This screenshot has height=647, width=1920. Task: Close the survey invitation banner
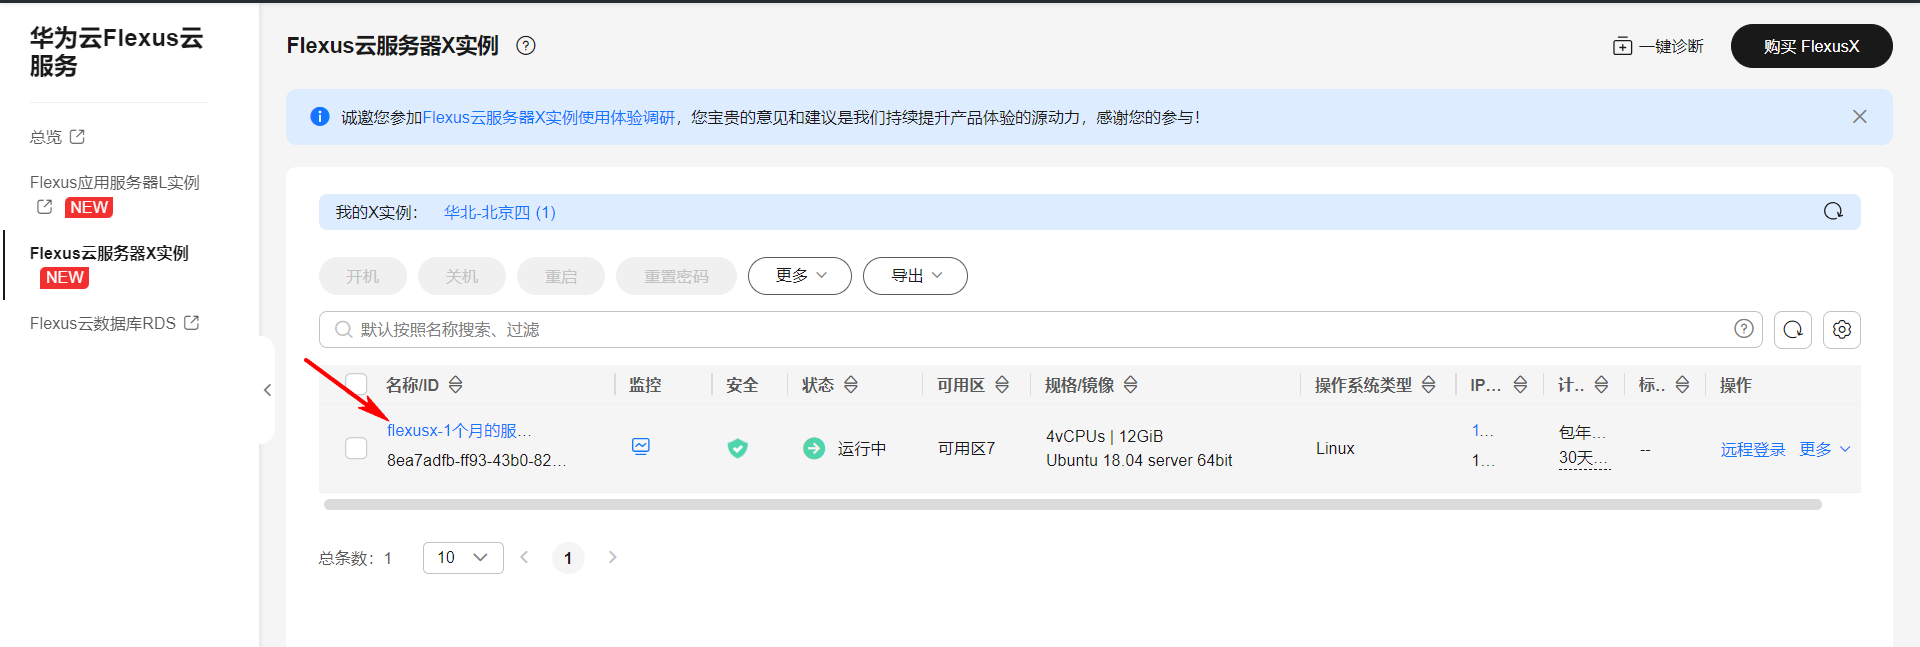click(x=1859, y=117)
